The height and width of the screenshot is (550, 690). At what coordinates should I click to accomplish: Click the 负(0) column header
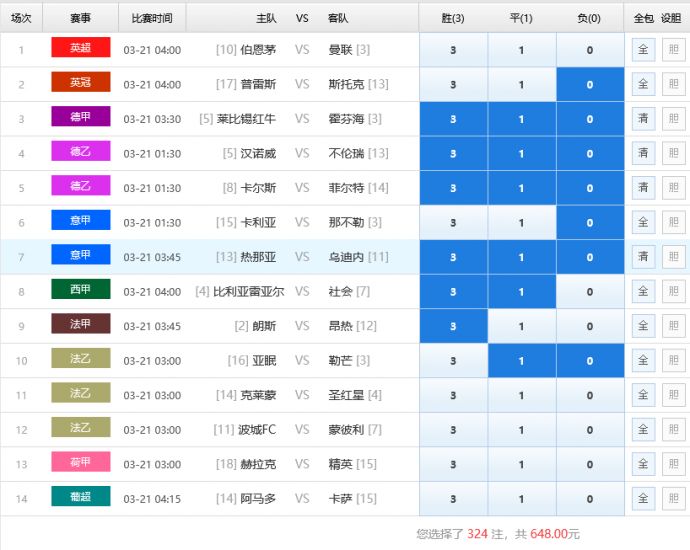pos(590,18)
